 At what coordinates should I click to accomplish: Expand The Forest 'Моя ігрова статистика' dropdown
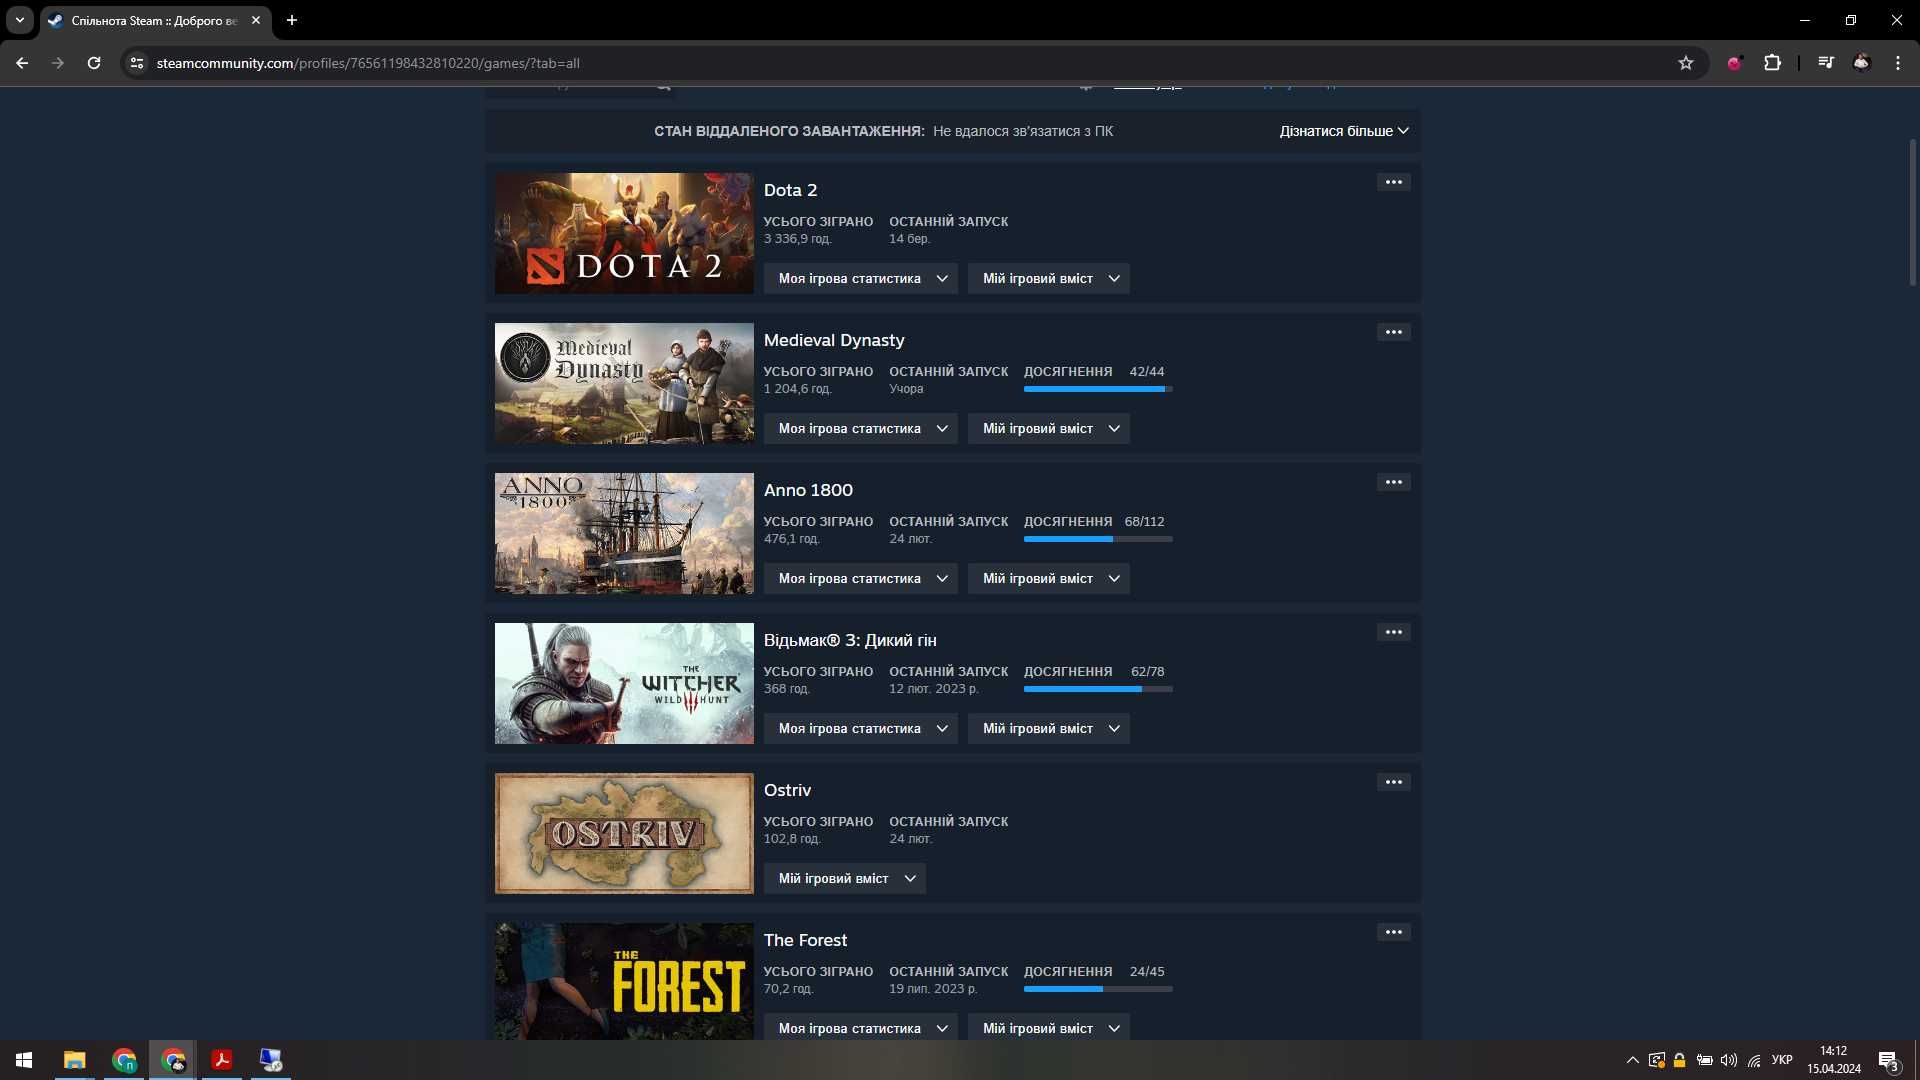(861, 1028)
